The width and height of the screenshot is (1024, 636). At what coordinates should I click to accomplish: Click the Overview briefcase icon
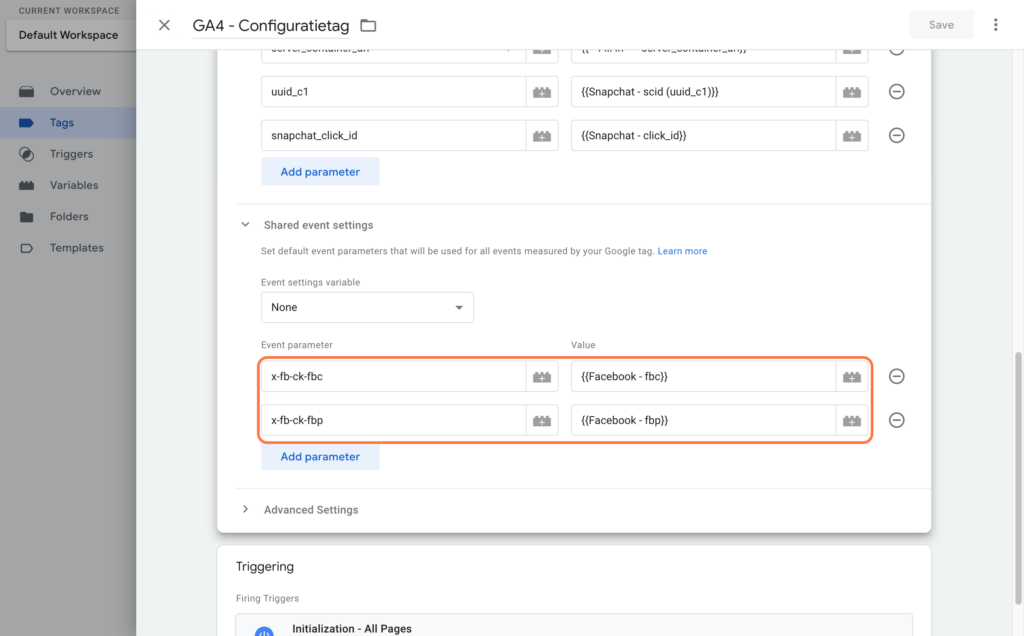click(27, 91)
